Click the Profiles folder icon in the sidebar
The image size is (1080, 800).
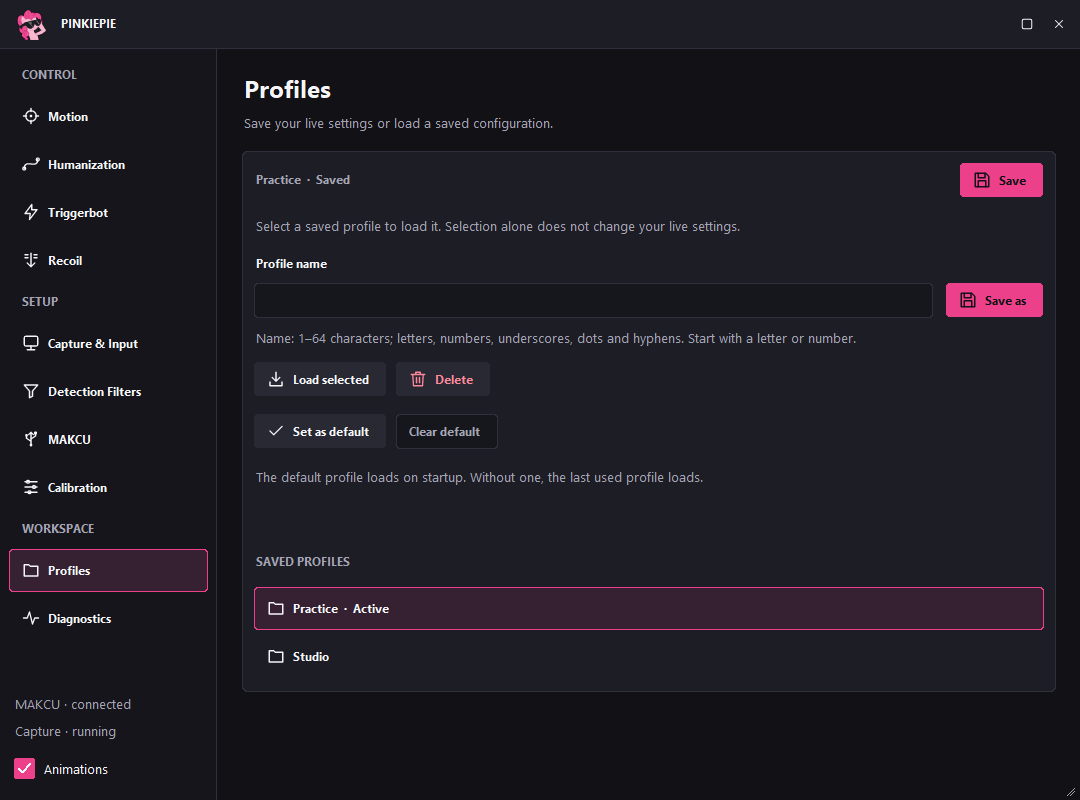(x=31, y=571)
